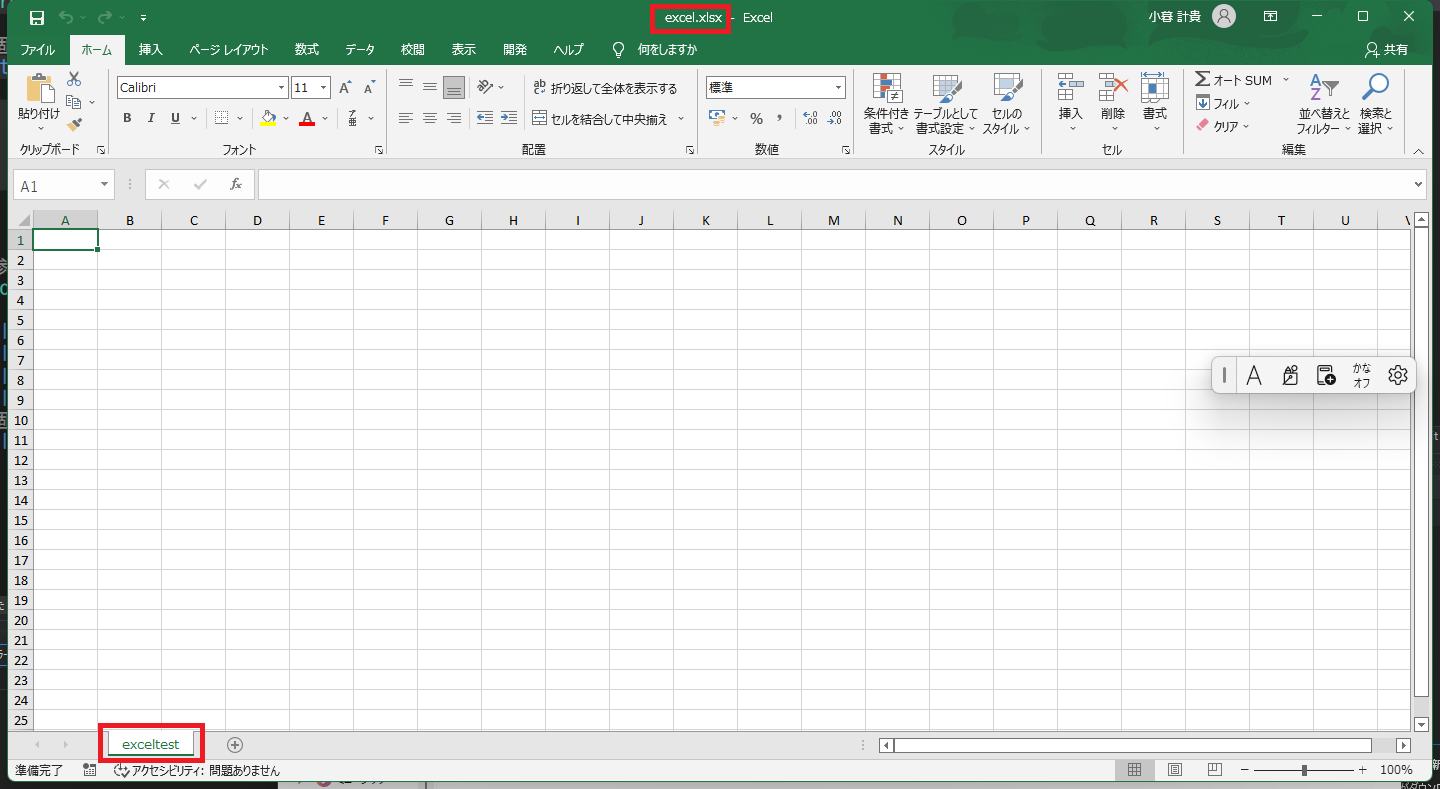Open the 開発 ribbon tab

(x=515, y=49)
